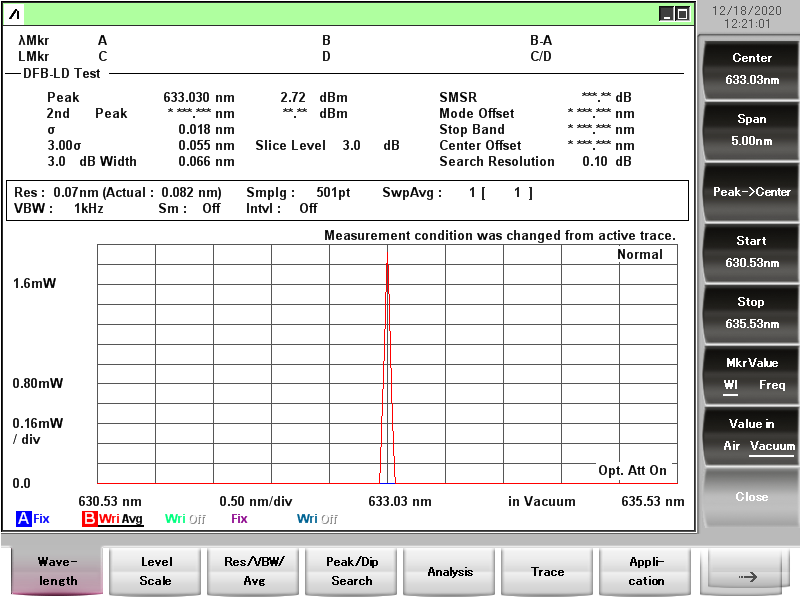The height and width of the screenshot is (600, 800).
Task: Select trace A Fix indicator
Action: pyautogui.click(x=33, y=519)
